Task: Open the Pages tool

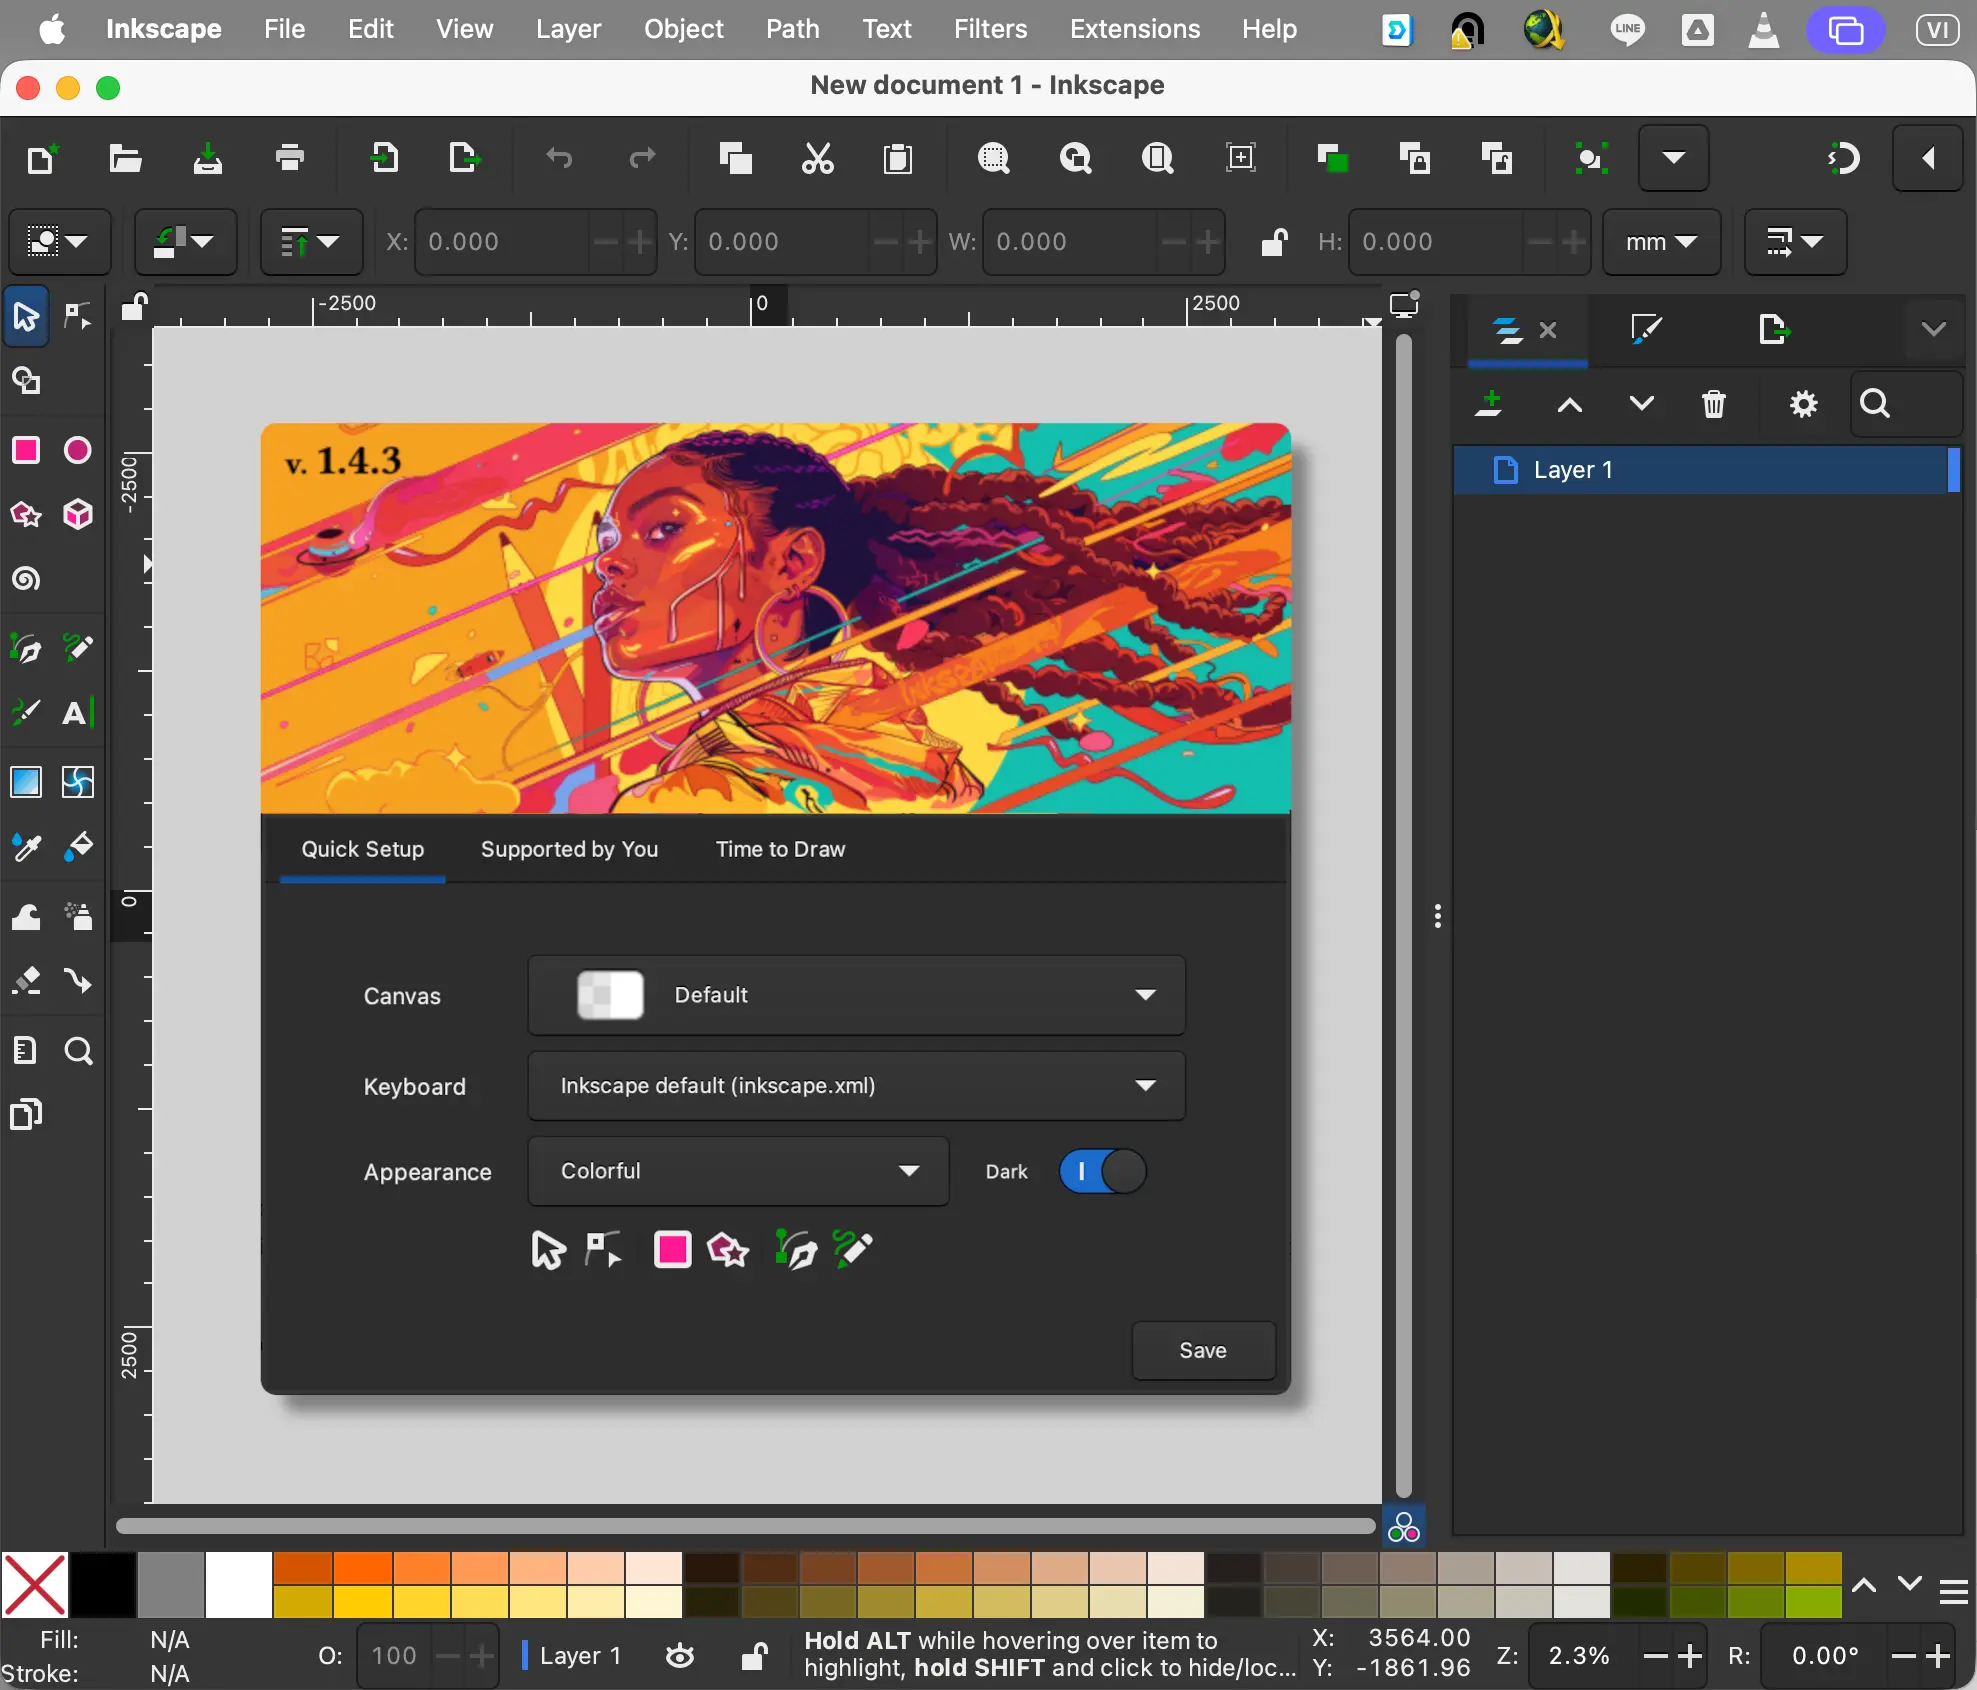Action: pyautogui.click(x=26, y=1114)
